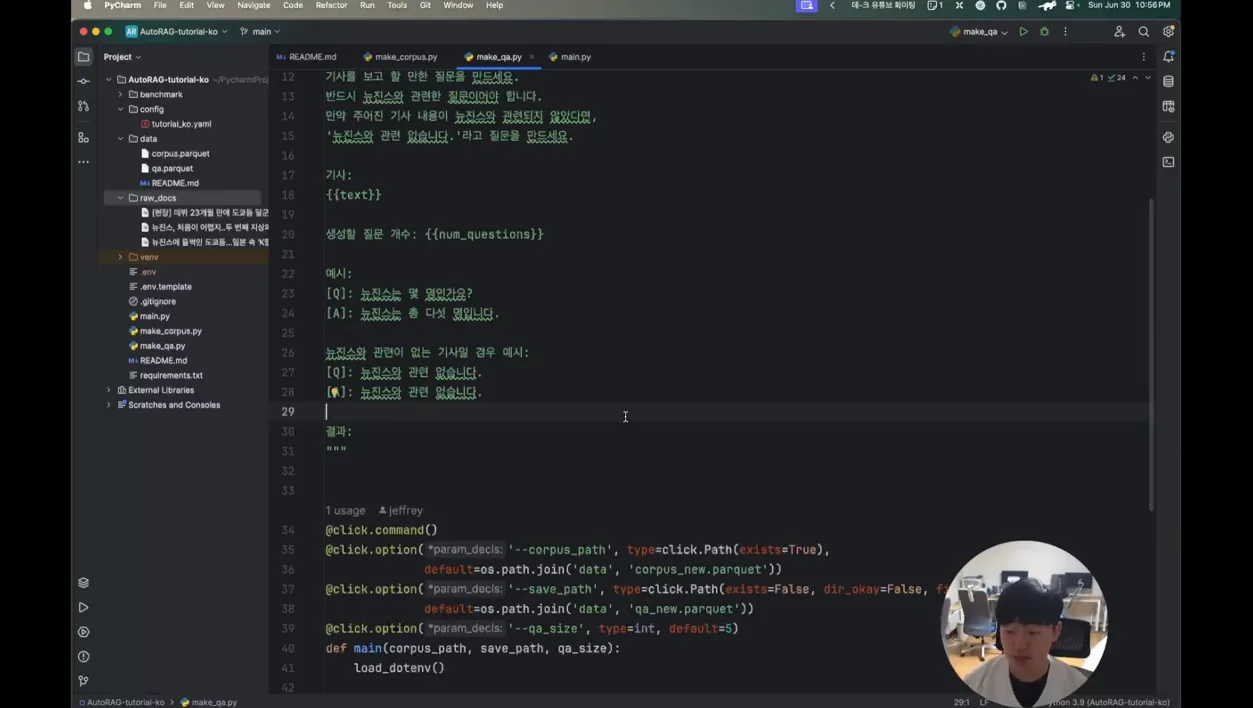Open IDE settings gear icon
The height and width of the screenshot is (708, 1253).
point(1168,32)
